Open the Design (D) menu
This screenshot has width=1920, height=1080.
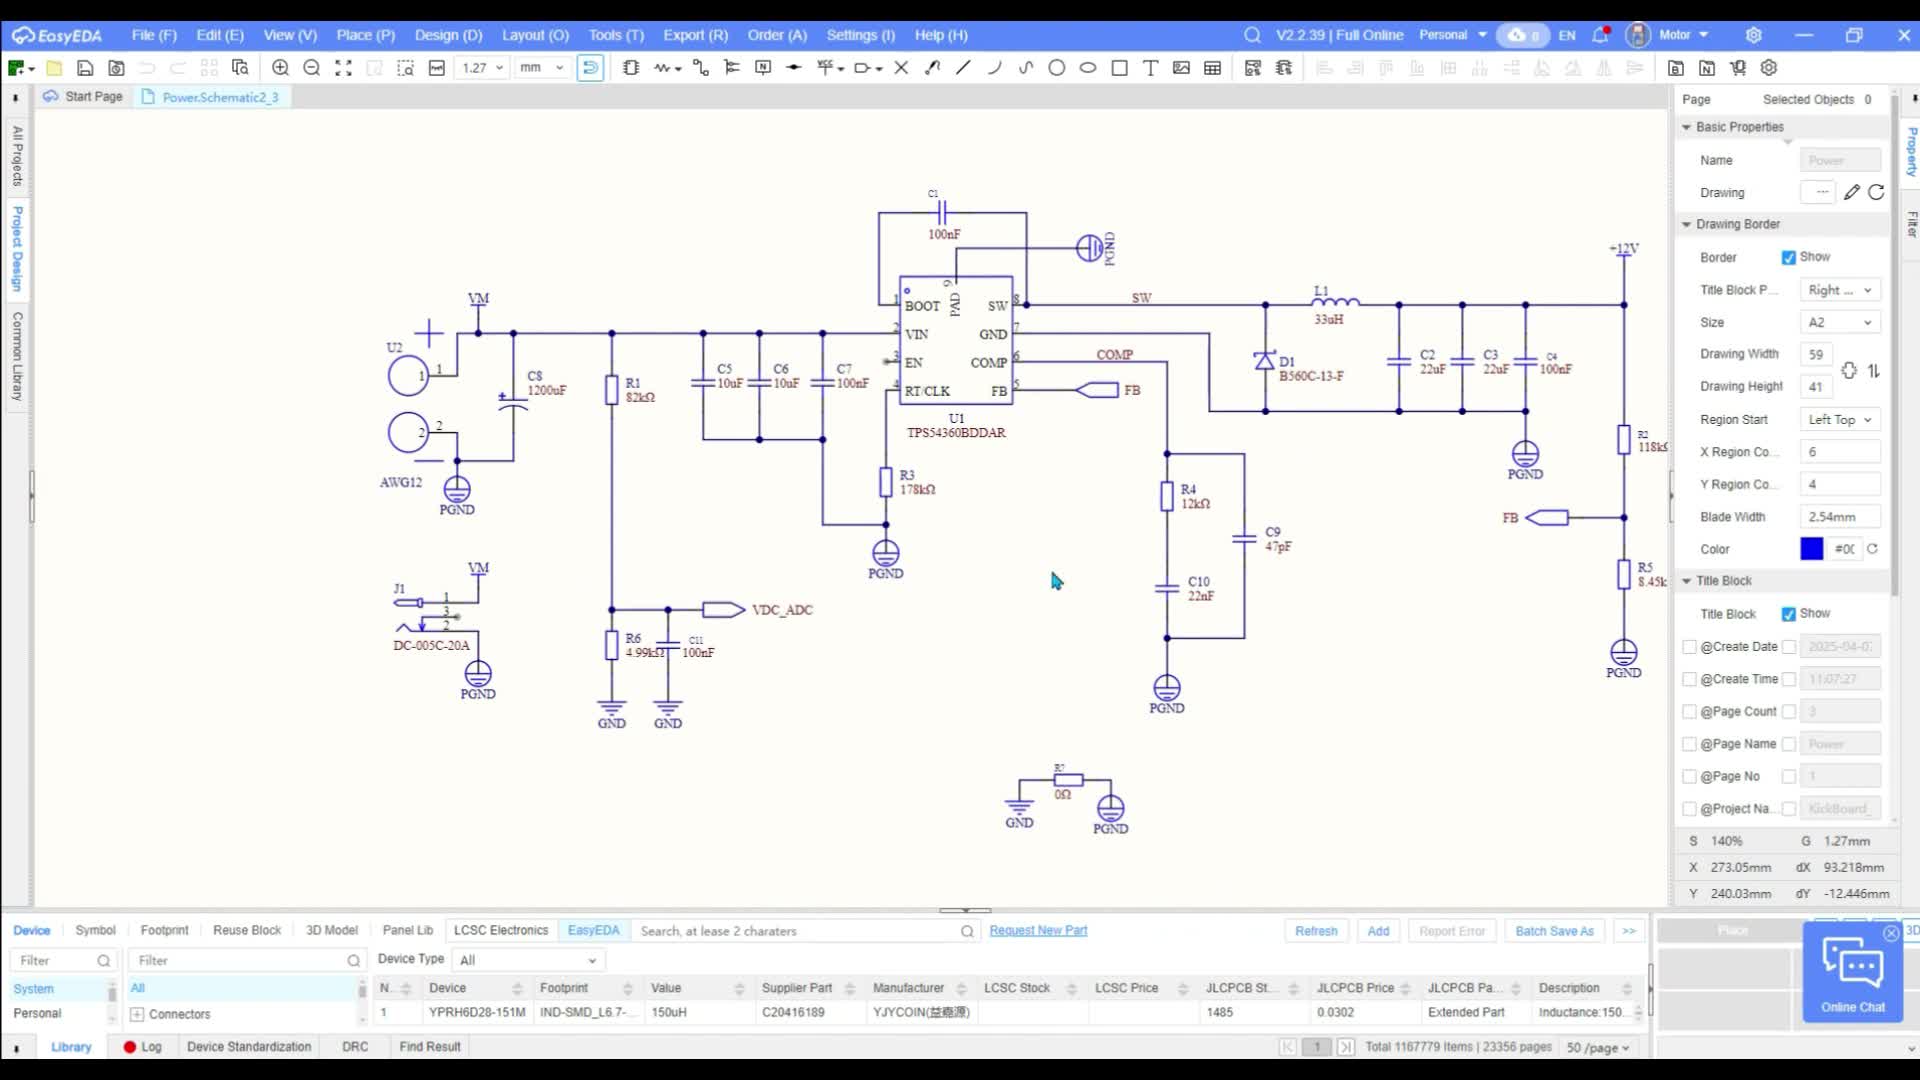tap(448, 35)
